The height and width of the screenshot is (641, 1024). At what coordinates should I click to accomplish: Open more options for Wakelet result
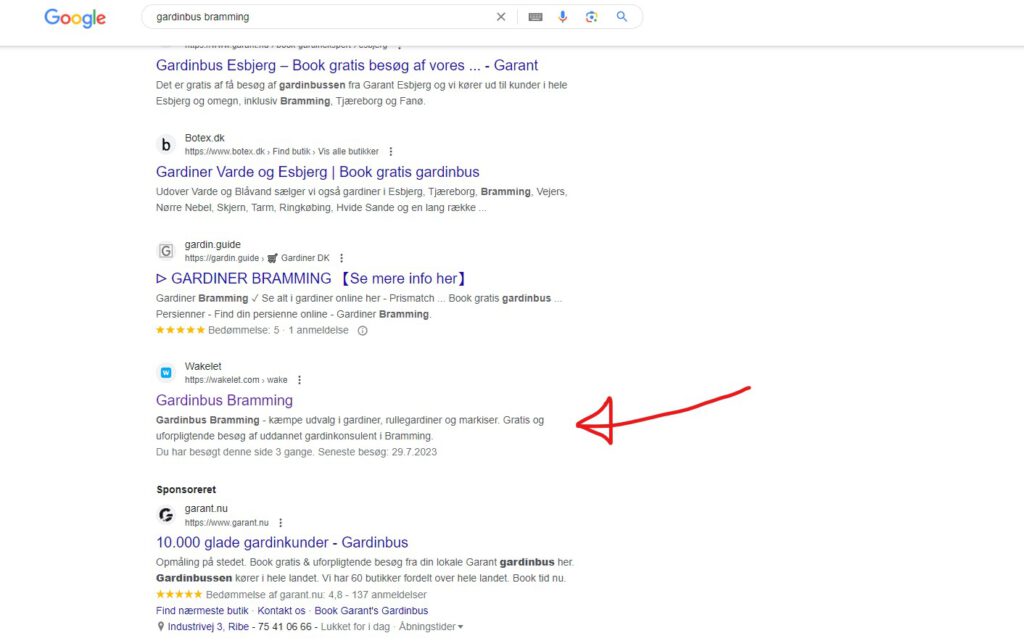pos(299,380)
